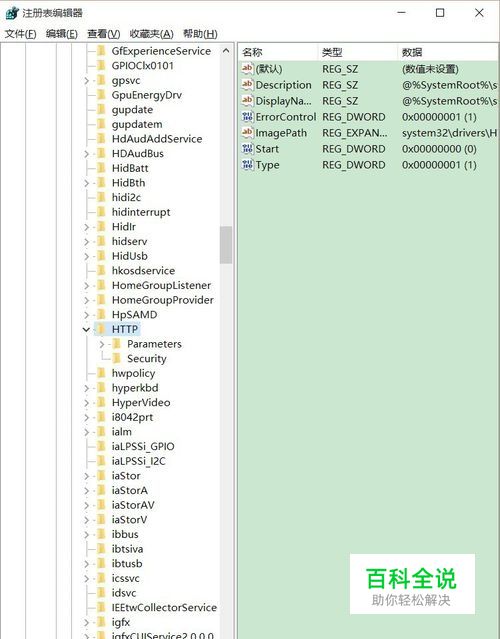500x639 pixels.
Task: Open the 编辑(E) menu
Action: pos(62,34)
